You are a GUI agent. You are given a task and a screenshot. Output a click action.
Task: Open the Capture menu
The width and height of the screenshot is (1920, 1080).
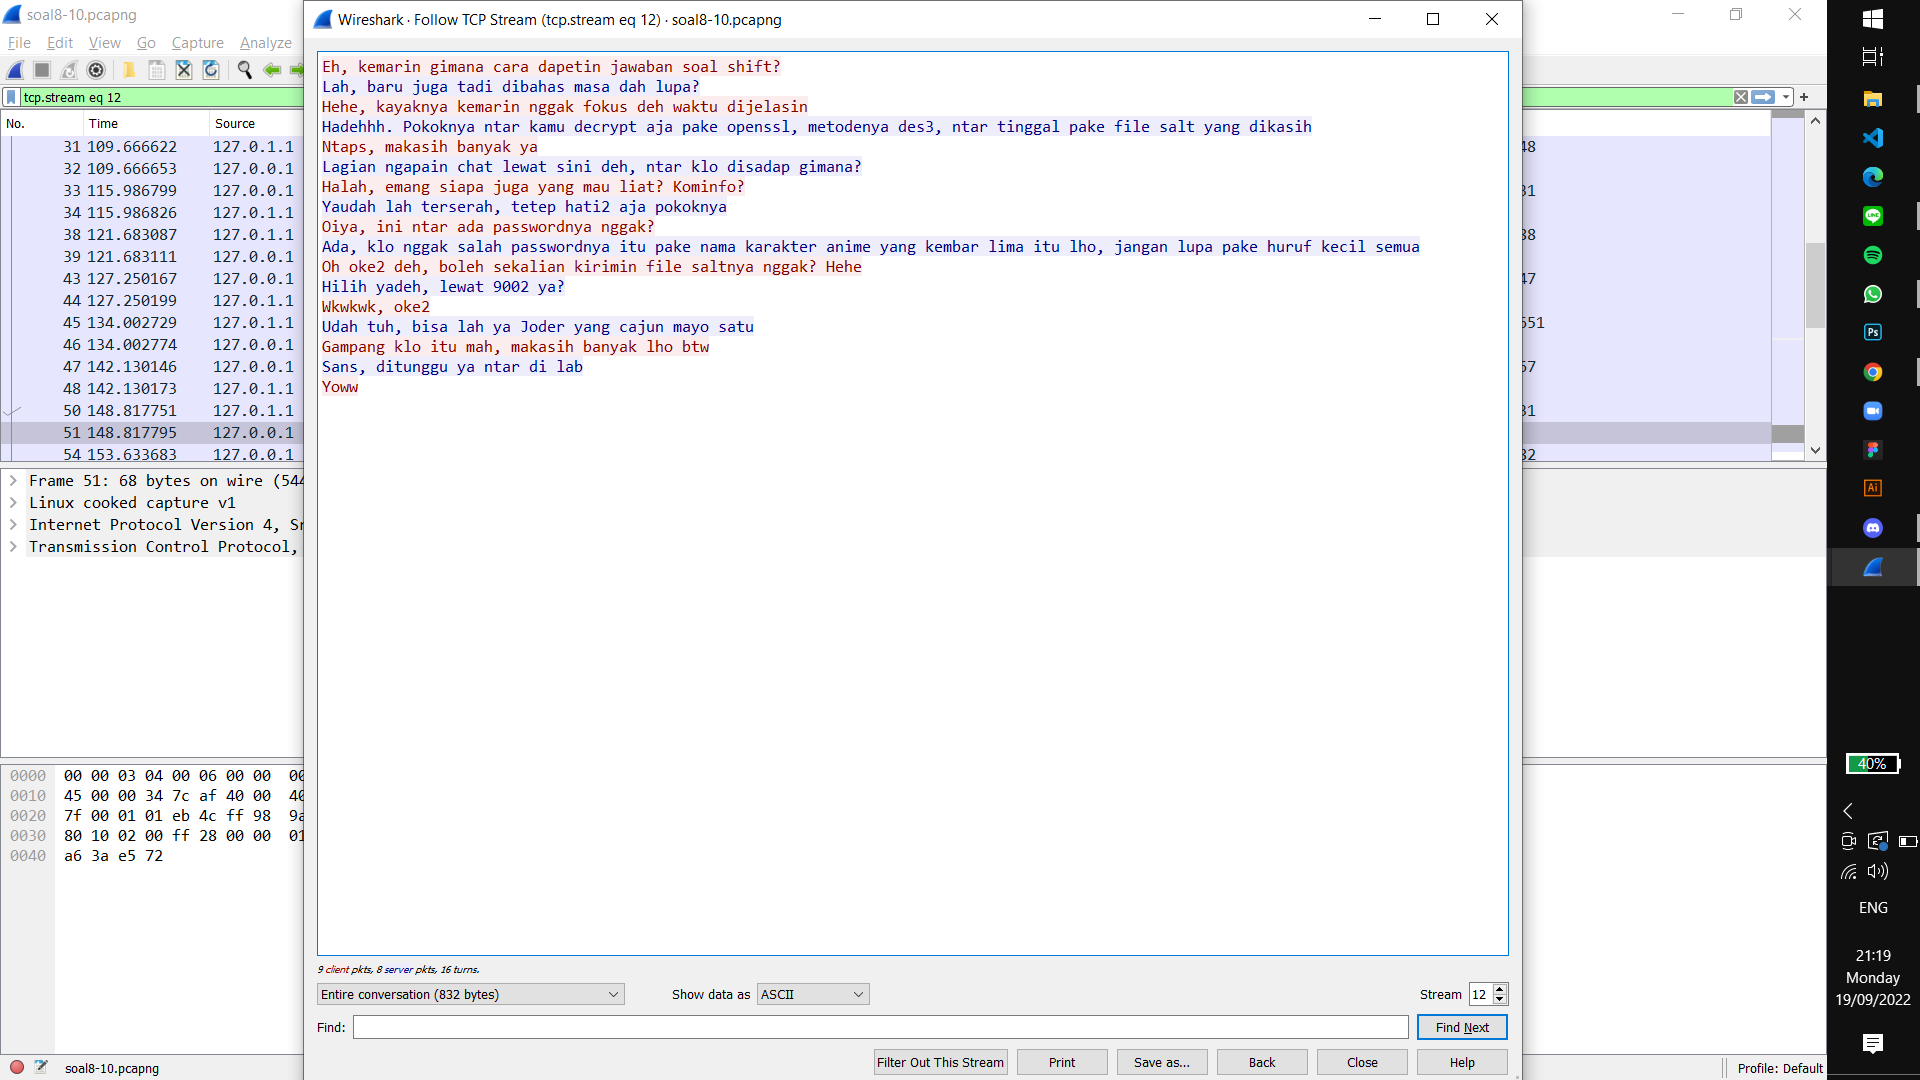(197, 43)
